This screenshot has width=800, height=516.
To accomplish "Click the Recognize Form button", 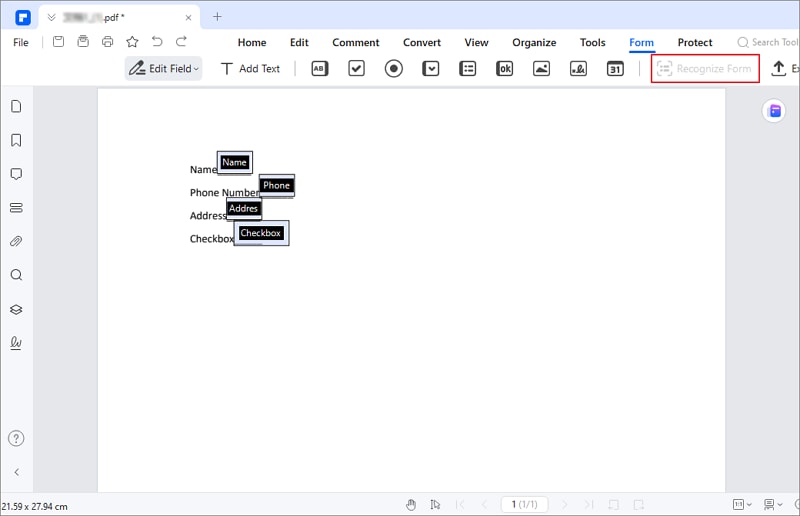I will [705, 68].
